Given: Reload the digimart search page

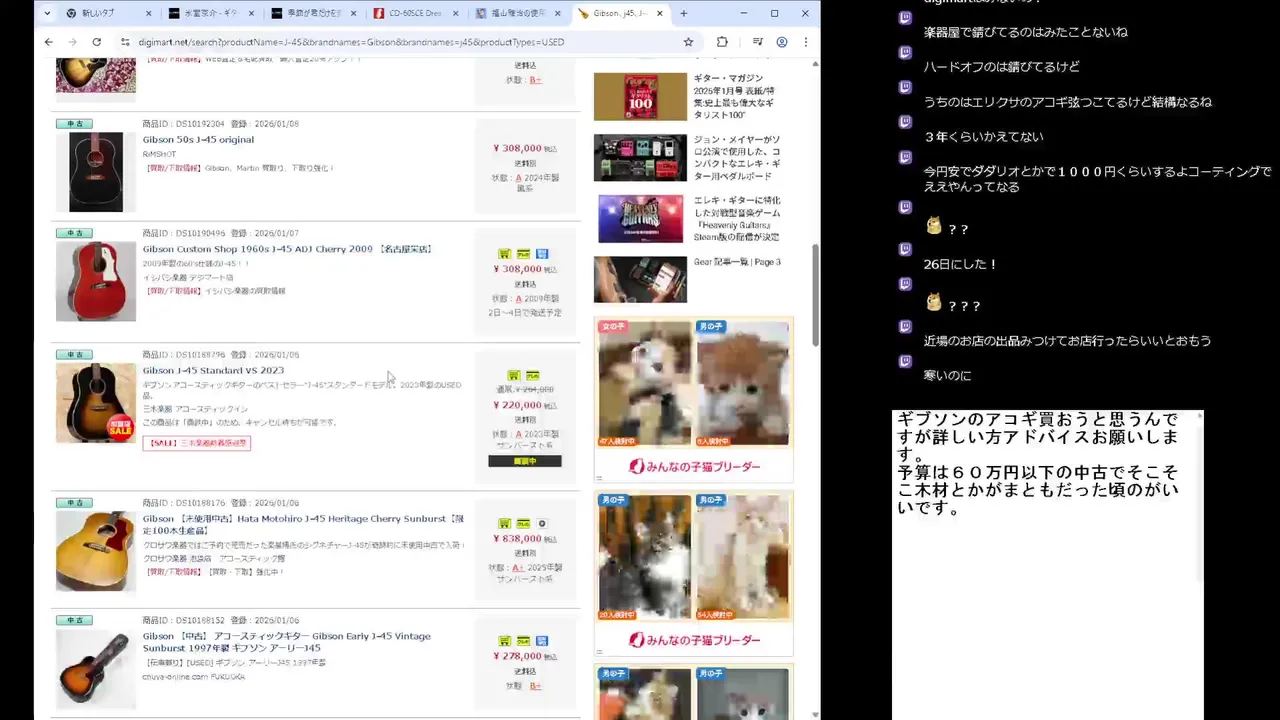Looking at the screenshot, I should pyautogui.click(x=96, y=42).
